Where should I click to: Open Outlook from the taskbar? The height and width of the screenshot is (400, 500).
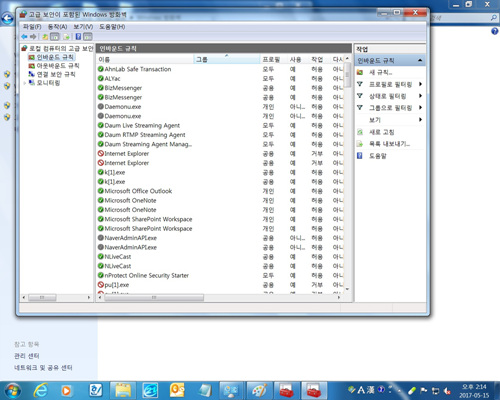[177, 390]
